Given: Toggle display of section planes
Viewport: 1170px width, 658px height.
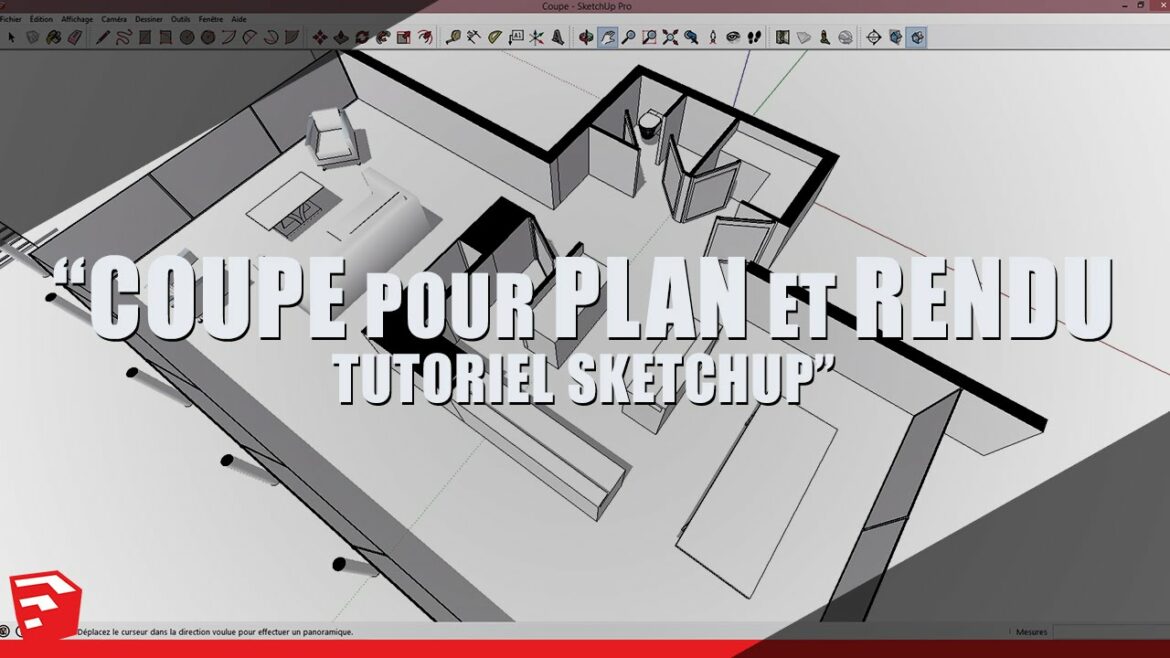Looking at the screenshot, I should click(x=803, y=37).
